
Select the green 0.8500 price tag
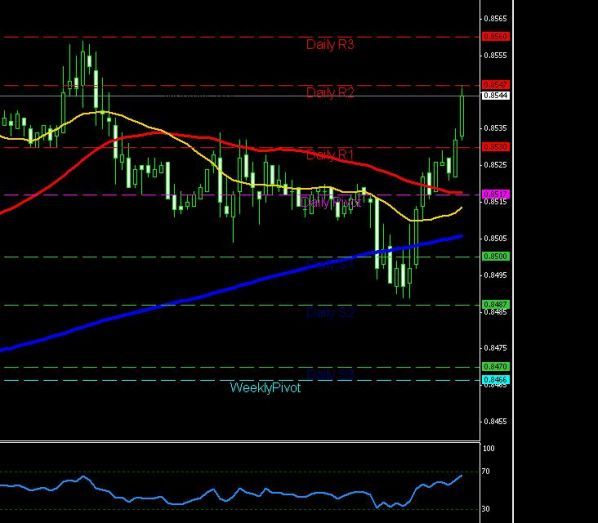[496, 256]
